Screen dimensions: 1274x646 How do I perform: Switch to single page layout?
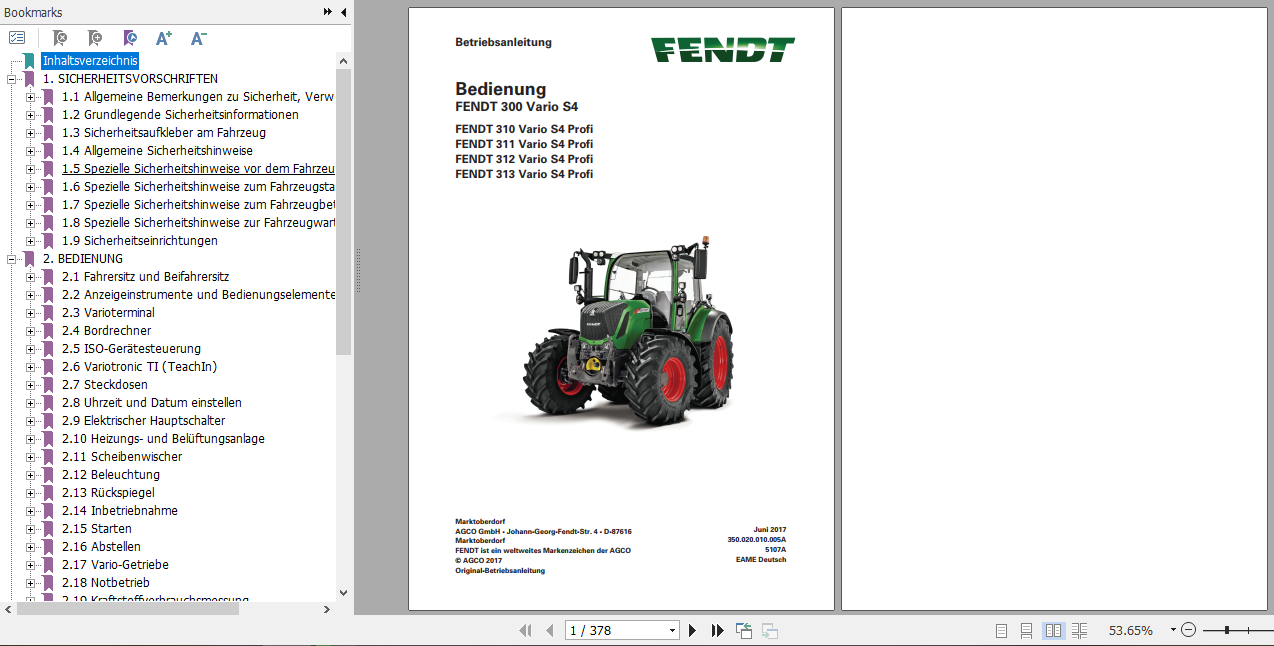tap(1002, 630)
